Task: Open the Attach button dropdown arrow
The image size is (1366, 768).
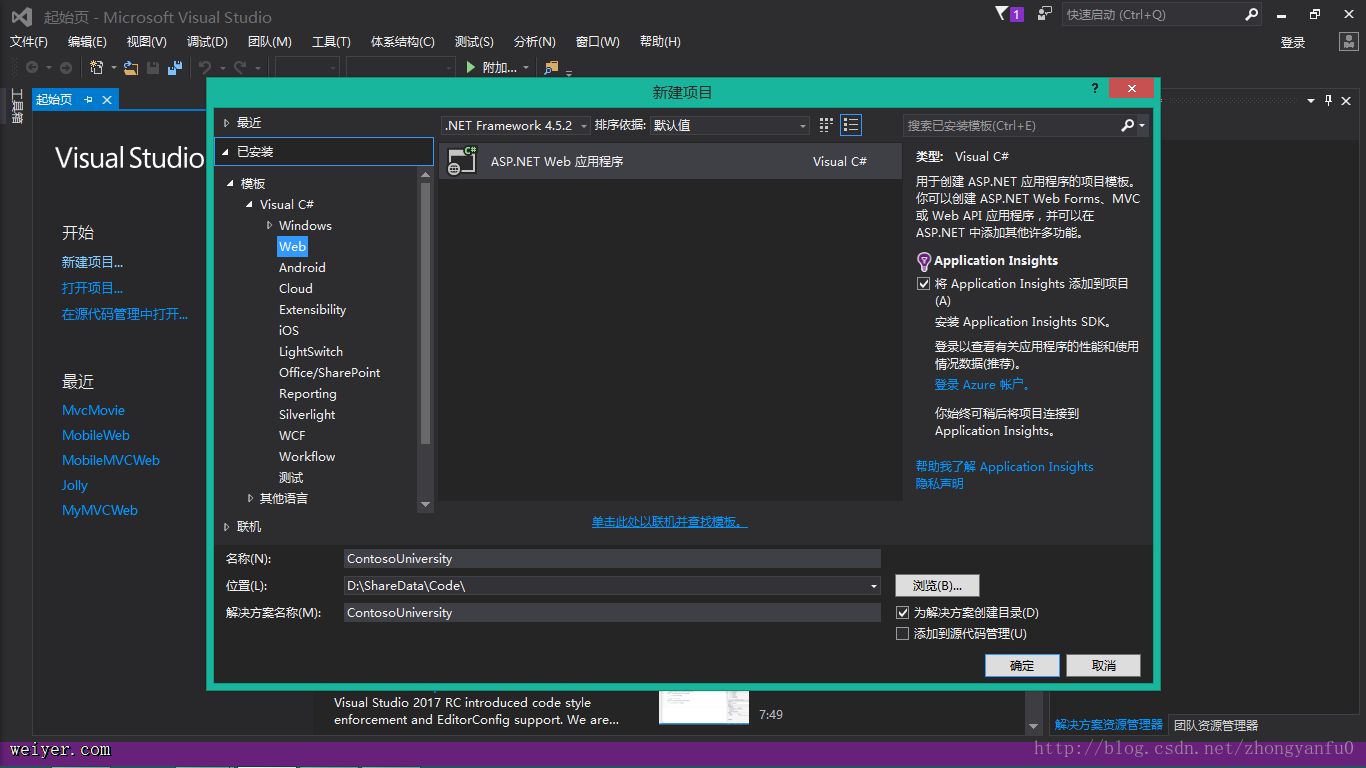Action: click(525, 68)
